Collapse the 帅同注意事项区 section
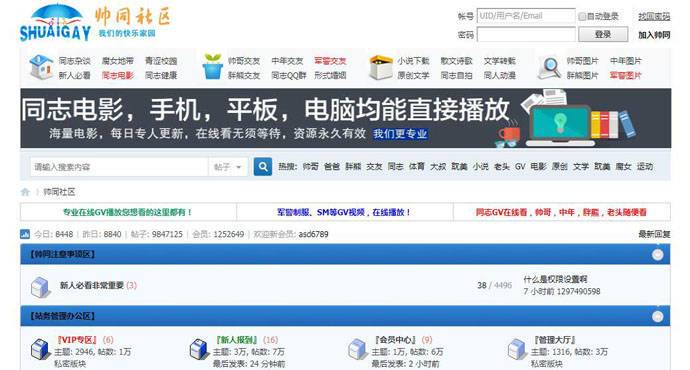This screenshot has height=370, width=690. (657, 254)
